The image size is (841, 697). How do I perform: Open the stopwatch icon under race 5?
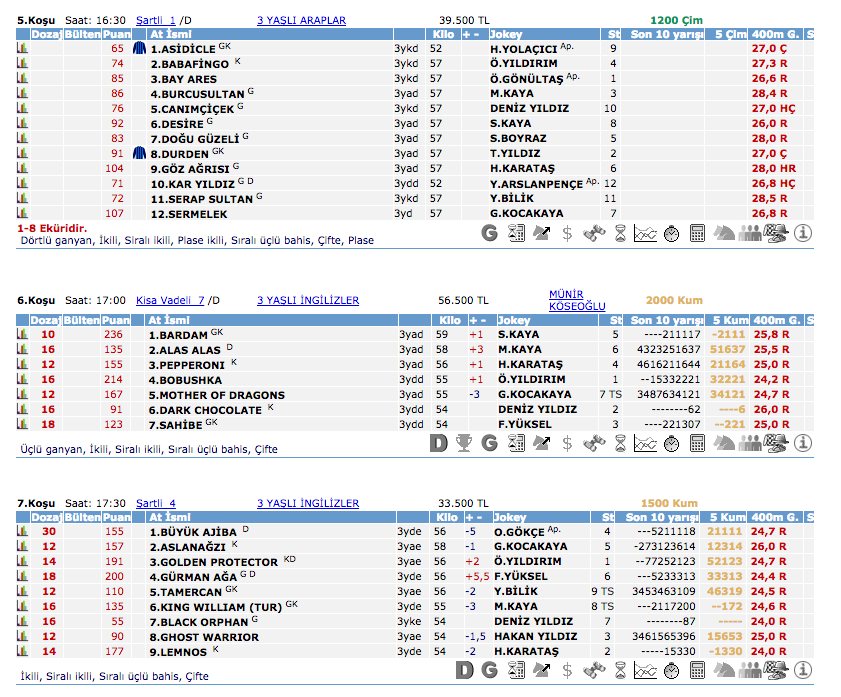[x=671, y=233]
